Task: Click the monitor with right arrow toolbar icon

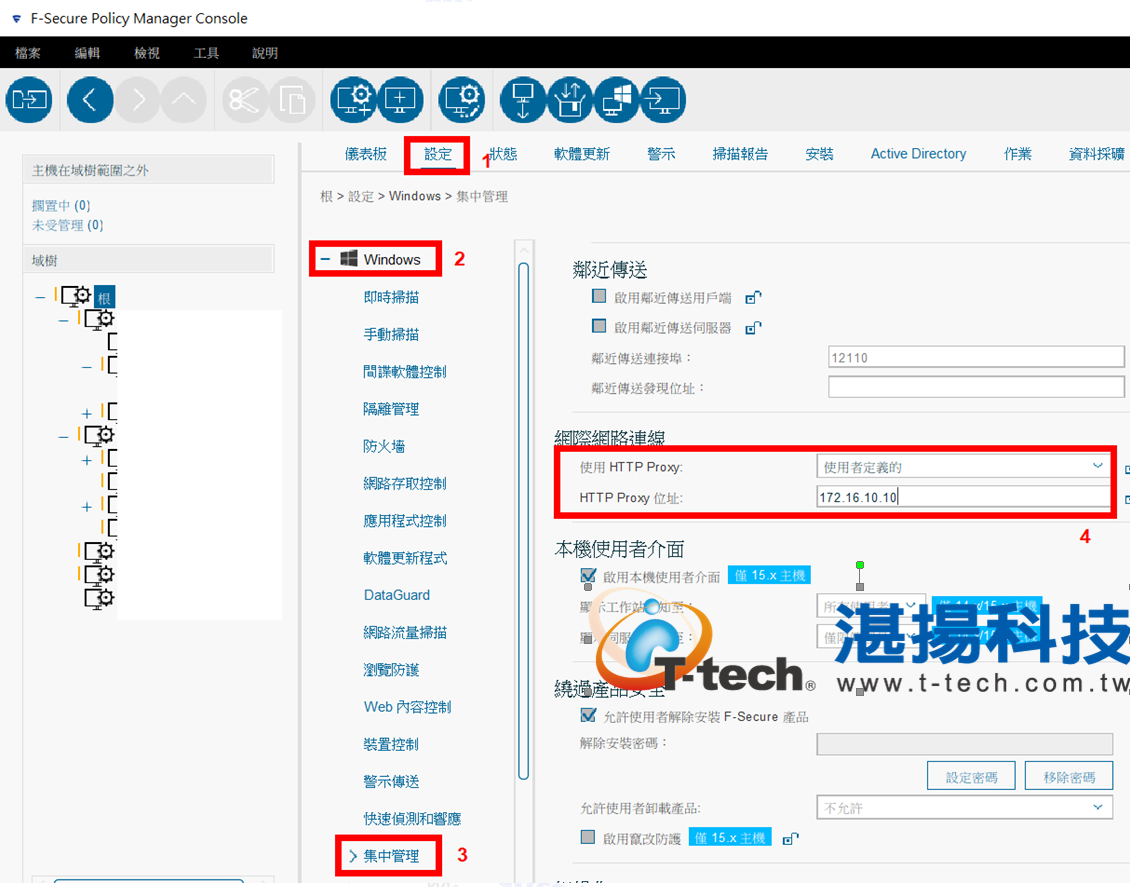Action: point(663,99)
